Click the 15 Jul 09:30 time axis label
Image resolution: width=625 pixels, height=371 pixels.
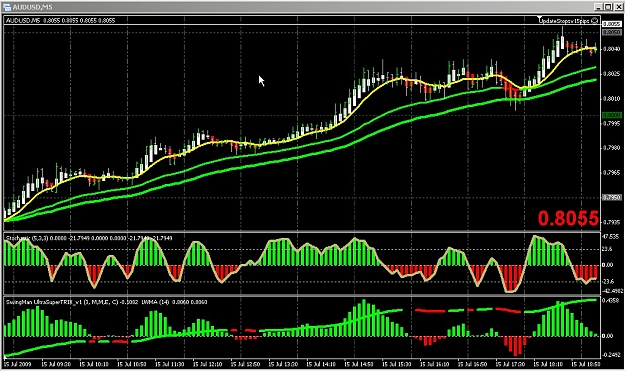[55, 364]
